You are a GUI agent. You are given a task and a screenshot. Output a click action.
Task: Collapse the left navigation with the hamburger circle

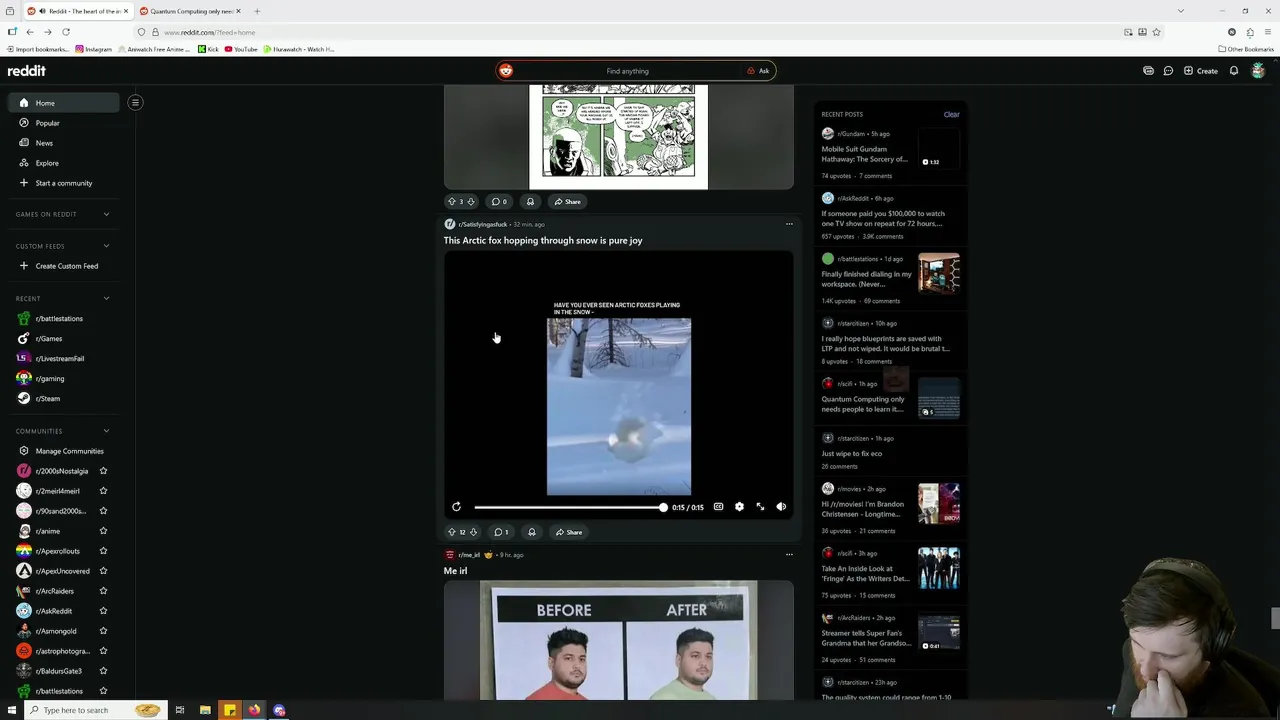(x=135, y=102)
